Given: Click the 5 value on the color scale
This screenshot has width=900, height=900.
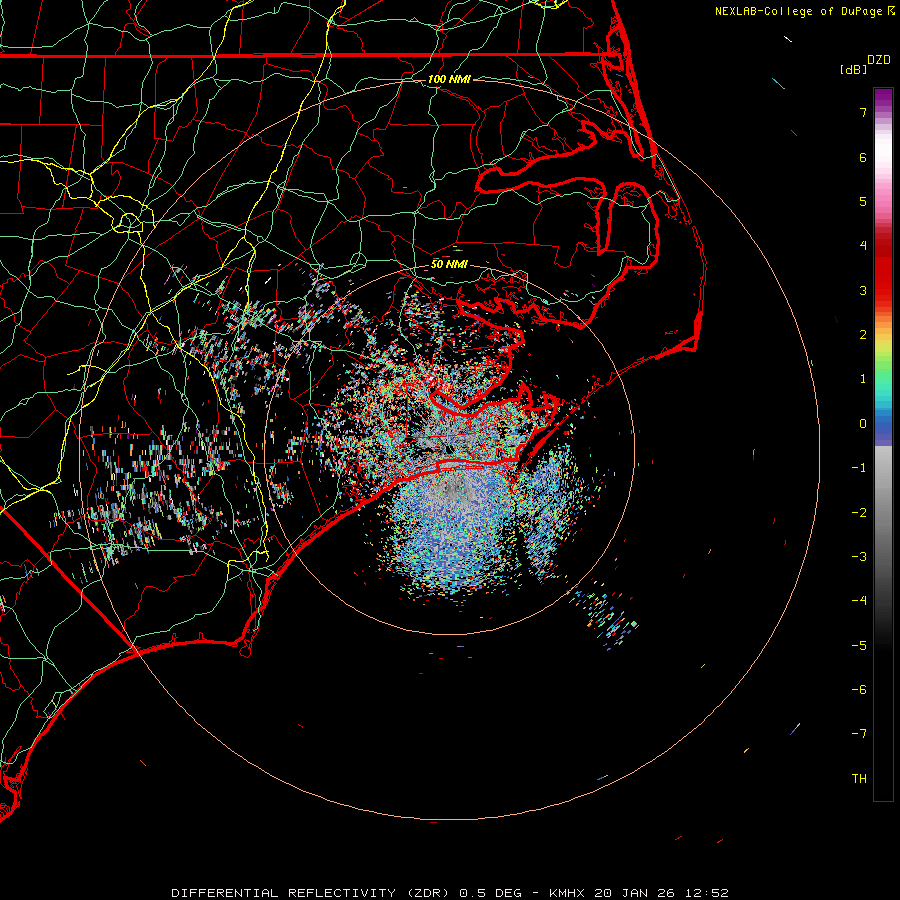Looking at the screenshot, I should tap(863, 201).
